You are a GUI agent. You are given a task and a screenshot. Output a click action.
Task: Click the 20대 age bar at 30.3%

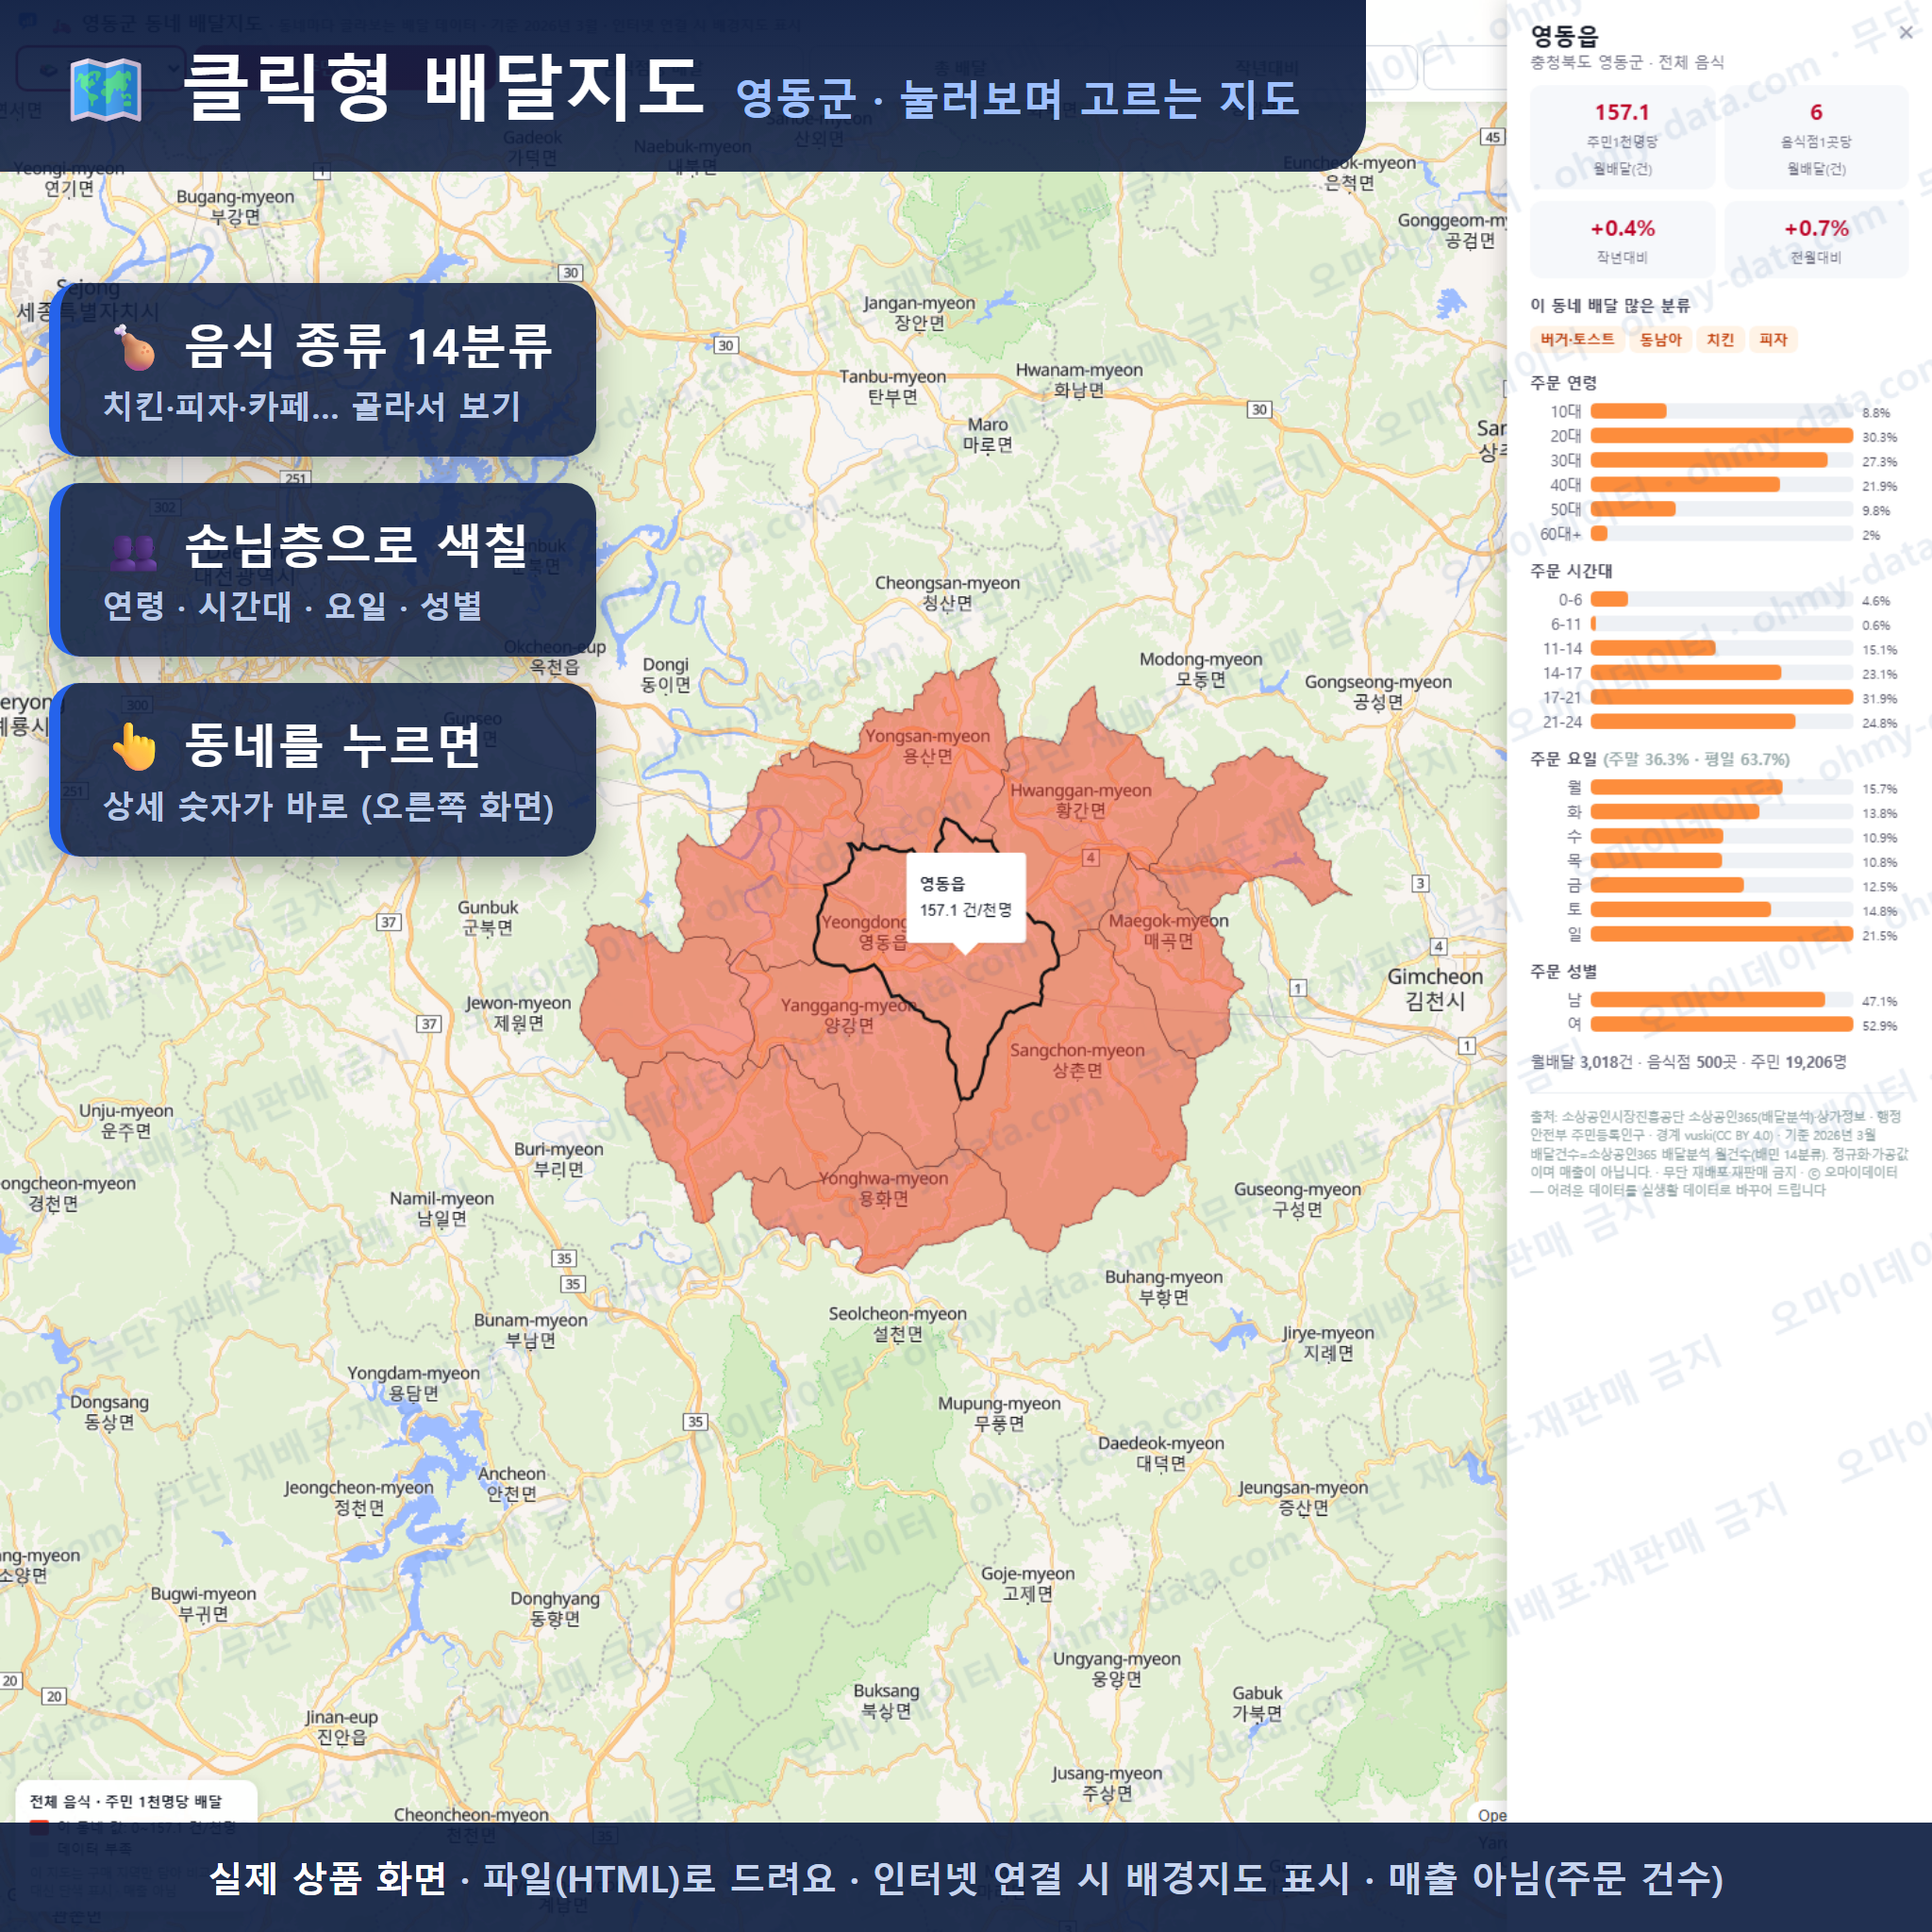[1721, 436]
